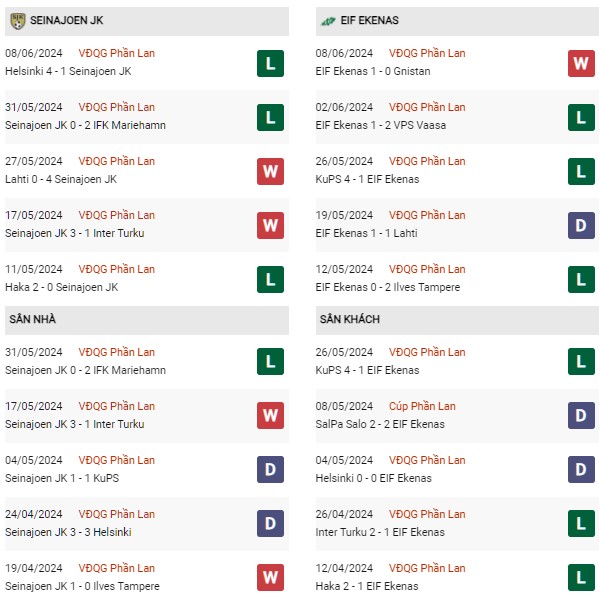Viewport: 599px width, 598px height.
Task: Click the EIF Ekenas team logo icon
Action: coord(328,21)
